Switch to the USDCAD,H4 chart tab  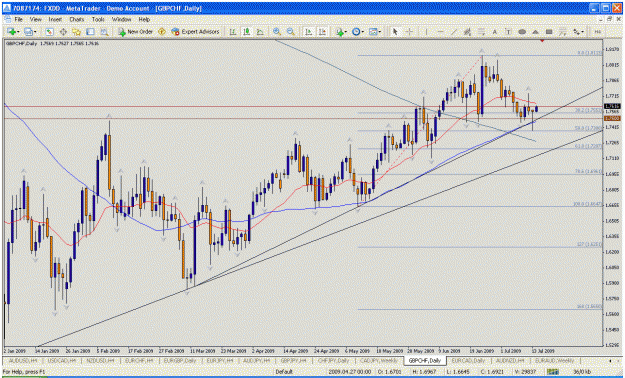(61, 361)
